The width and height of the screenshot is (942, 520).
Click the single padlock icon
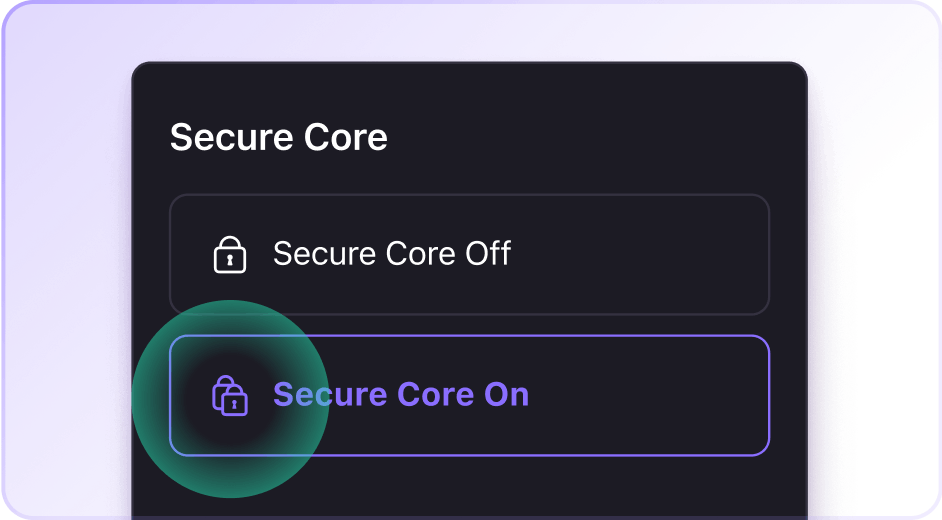[x=230, y=255]
